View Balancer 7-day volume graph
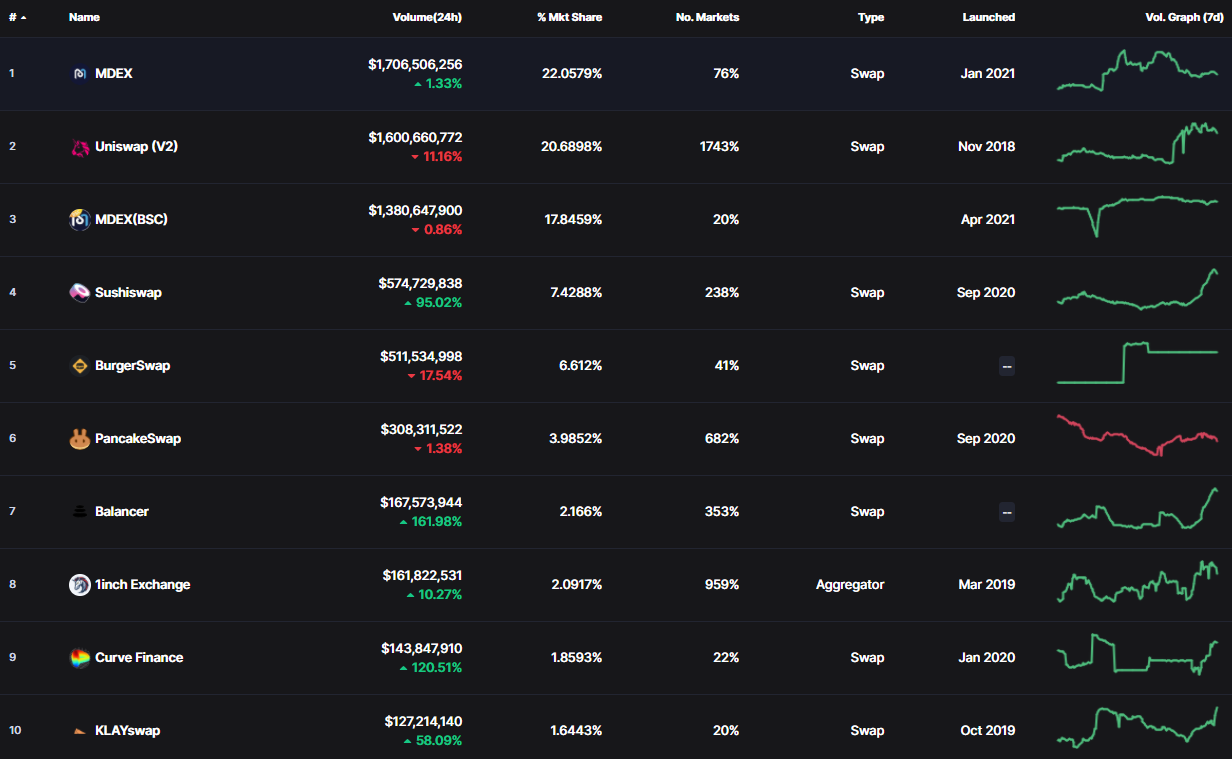The height and width of the screenshot is (759, 1232). pos(1138,509)
